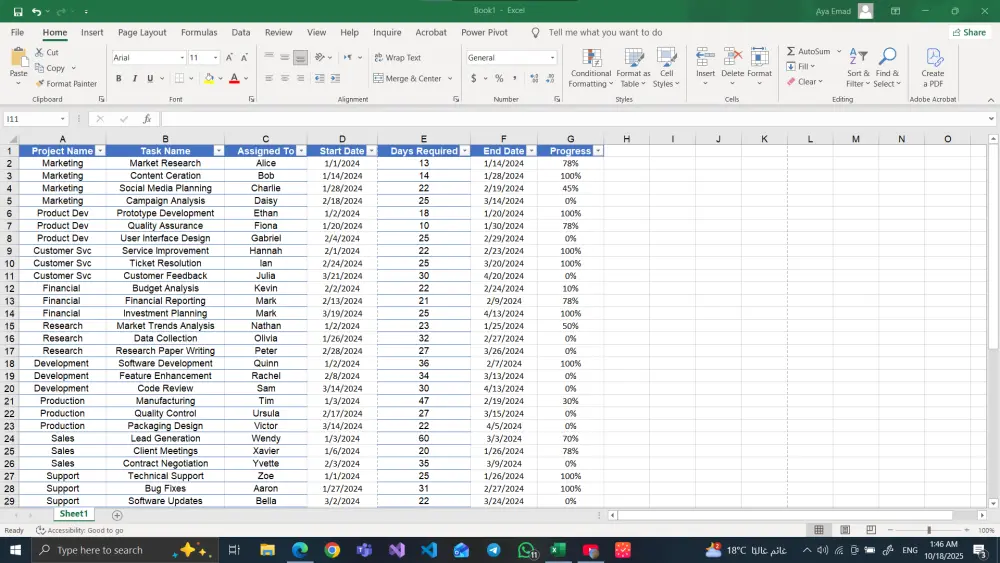This screenshot has width=1000, height=563.
Task: Click the red Font Color swatch
Action: click(234, 78)
